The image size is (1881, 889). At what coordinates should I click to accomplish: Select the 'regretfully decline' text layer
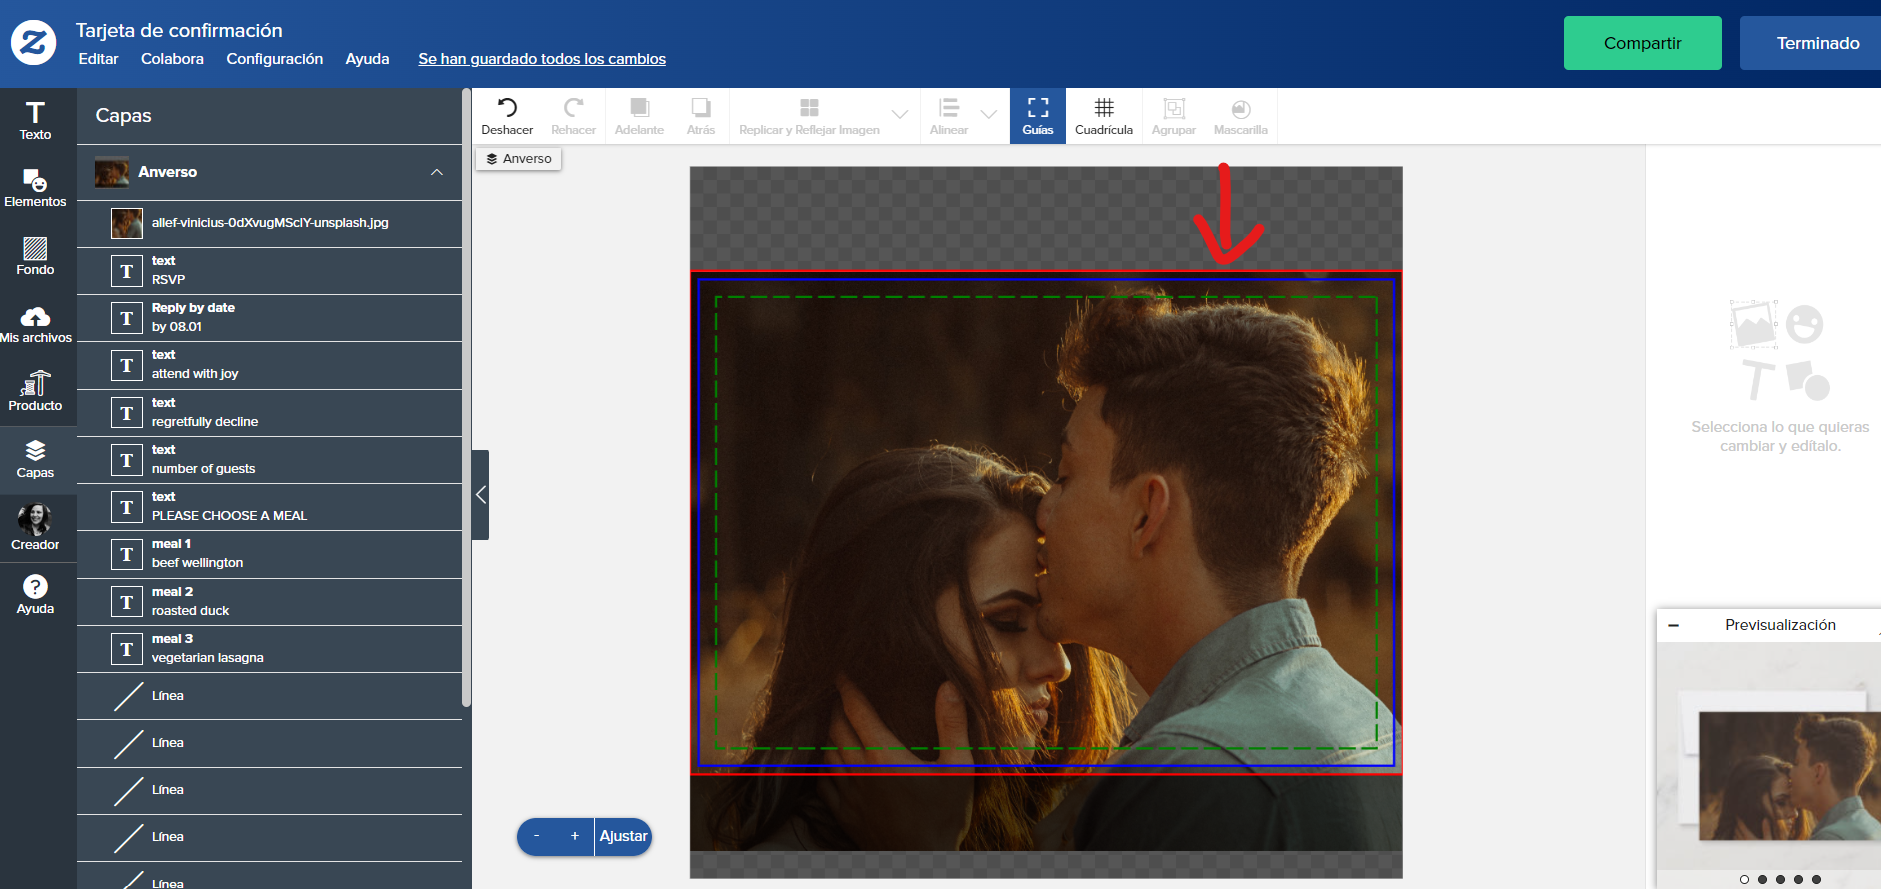pyautogui.click(x=269, y=413)
